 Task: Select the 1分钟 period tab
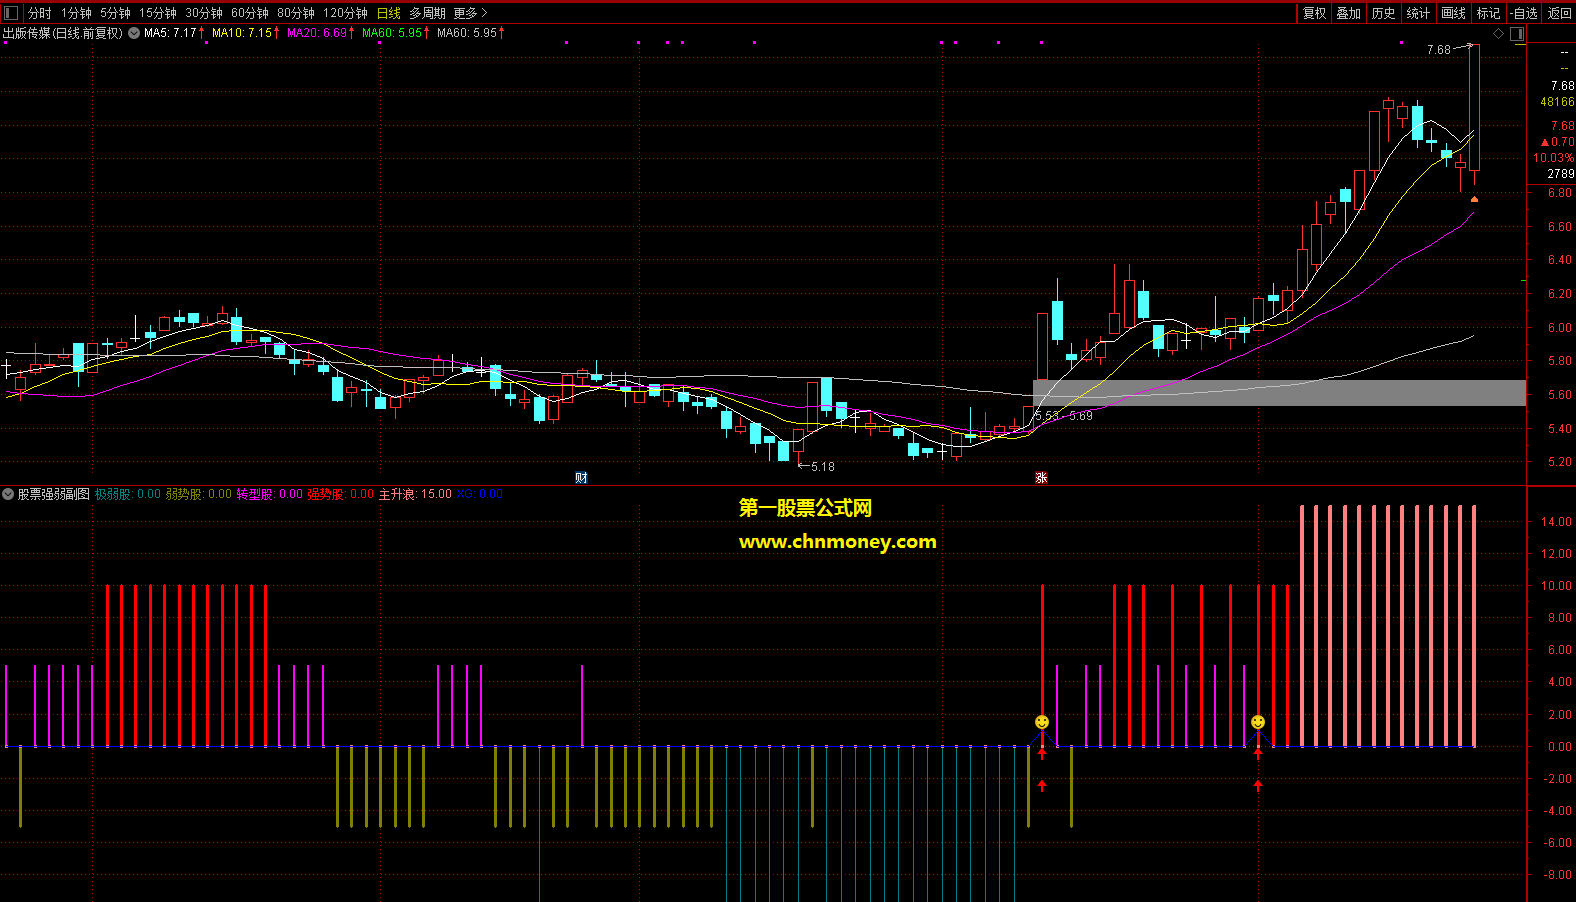pos(76,13)
